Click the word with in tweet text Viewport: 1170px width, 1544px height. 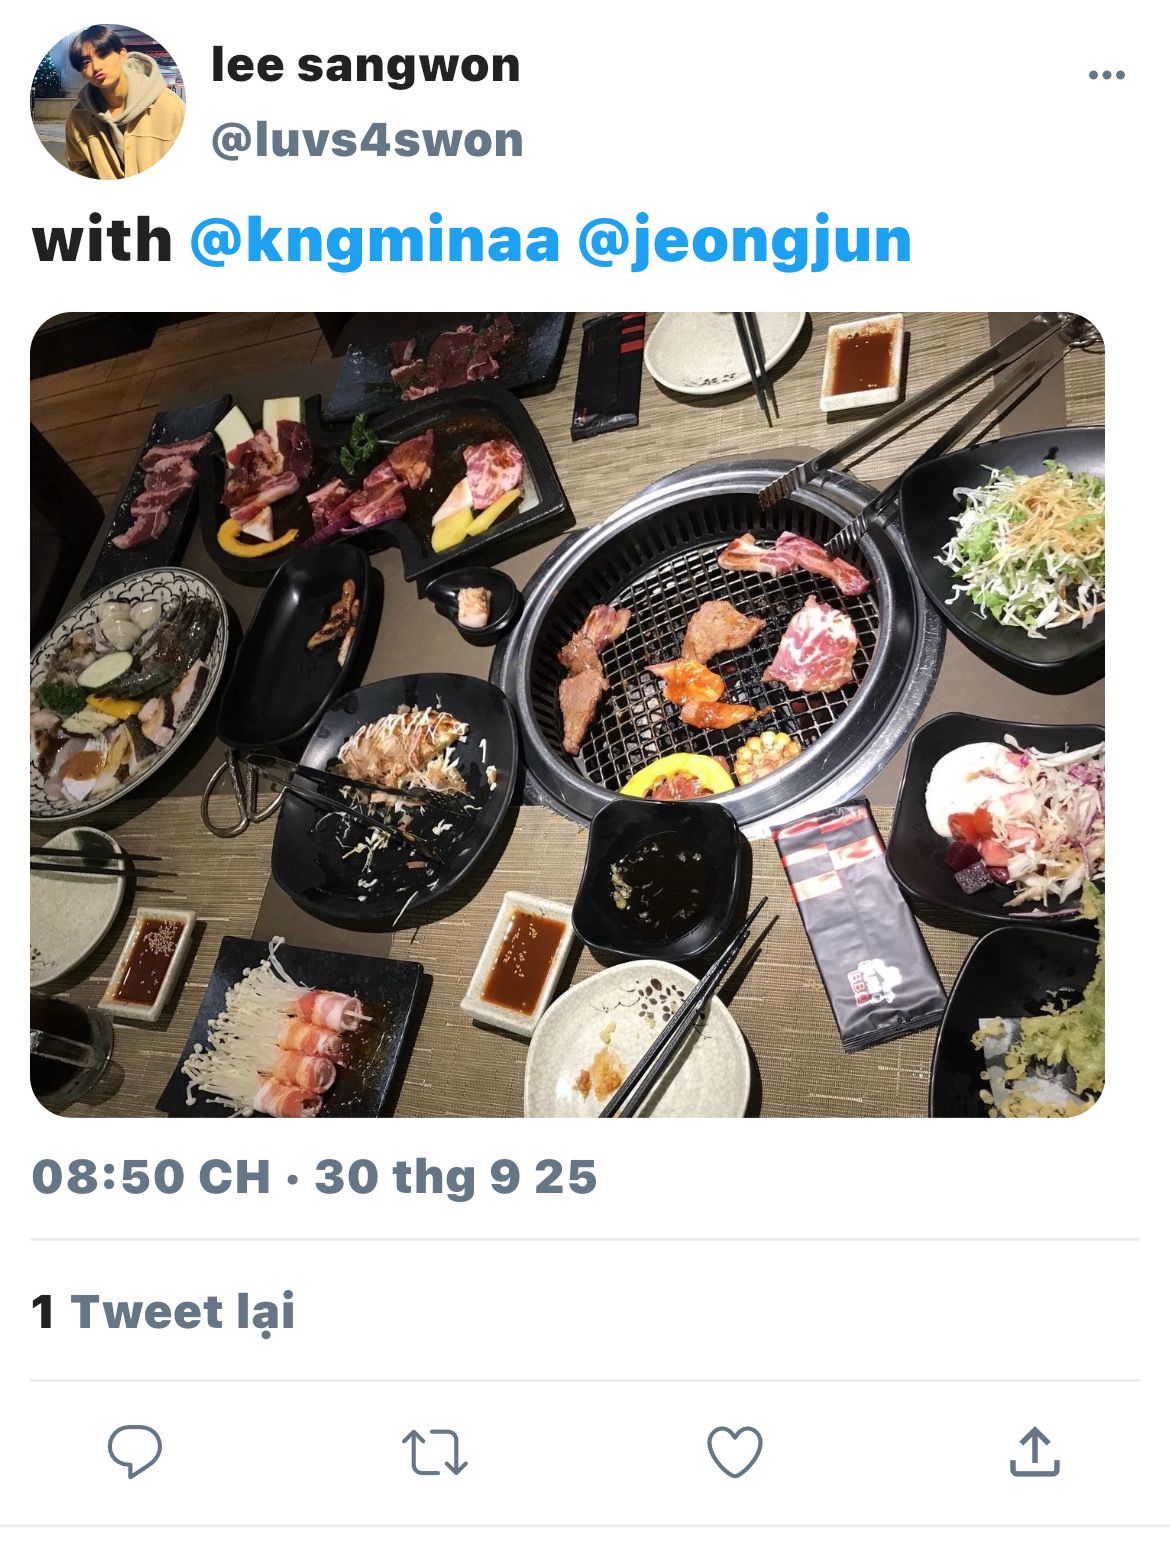click(102, 241)
